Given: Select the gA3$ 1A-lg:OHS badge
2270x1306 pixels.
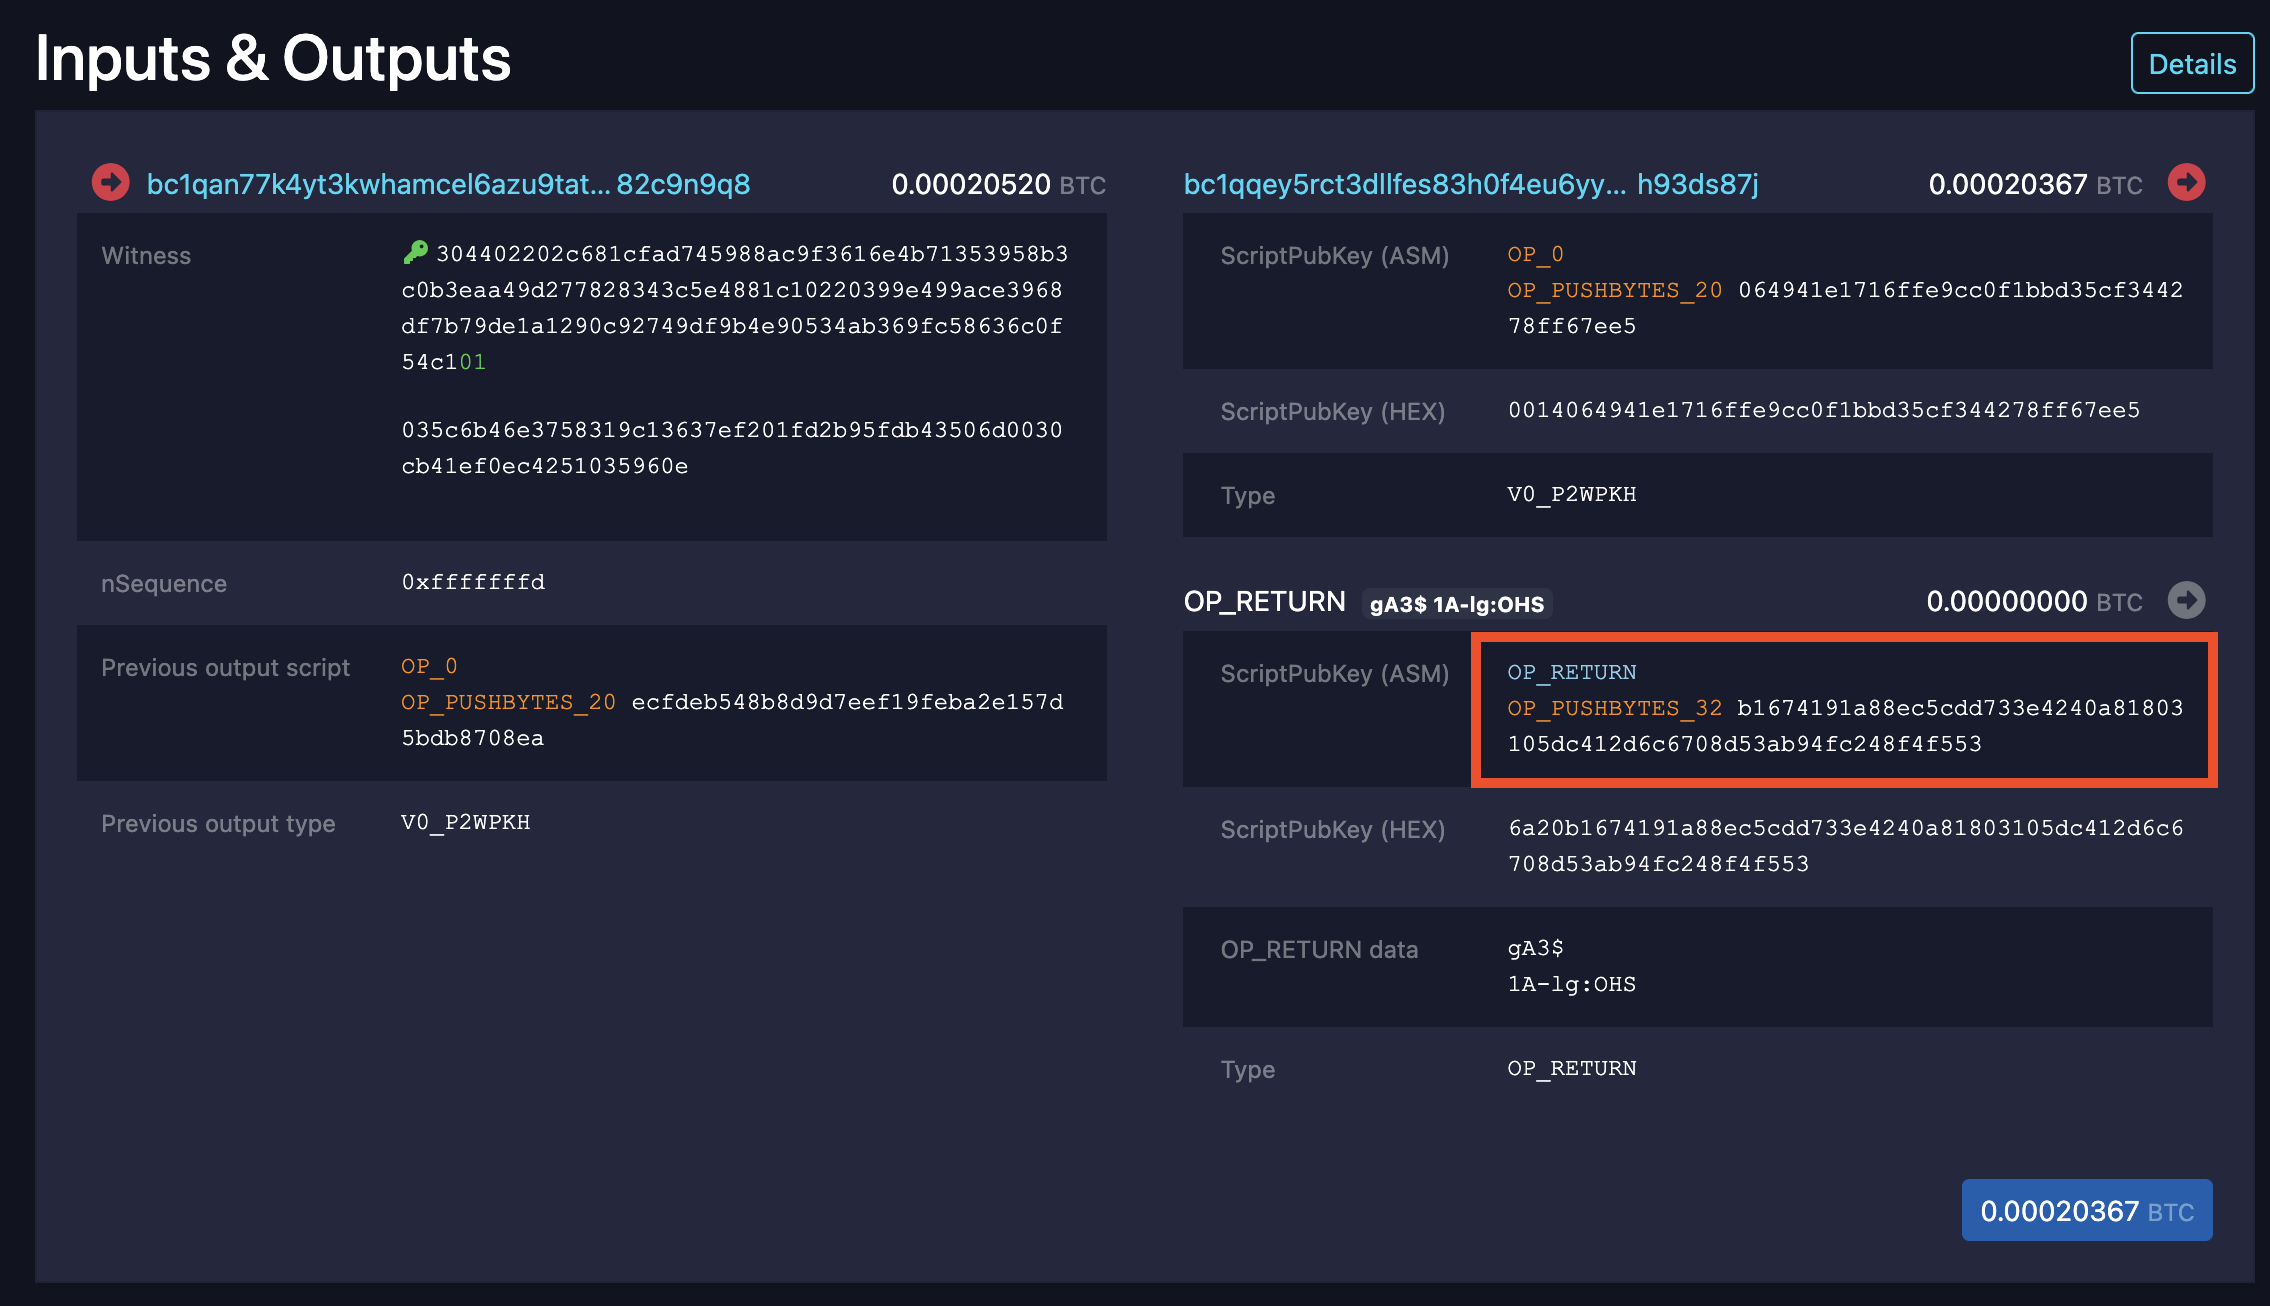Looking at the screenshot, I should point(1456,603).
